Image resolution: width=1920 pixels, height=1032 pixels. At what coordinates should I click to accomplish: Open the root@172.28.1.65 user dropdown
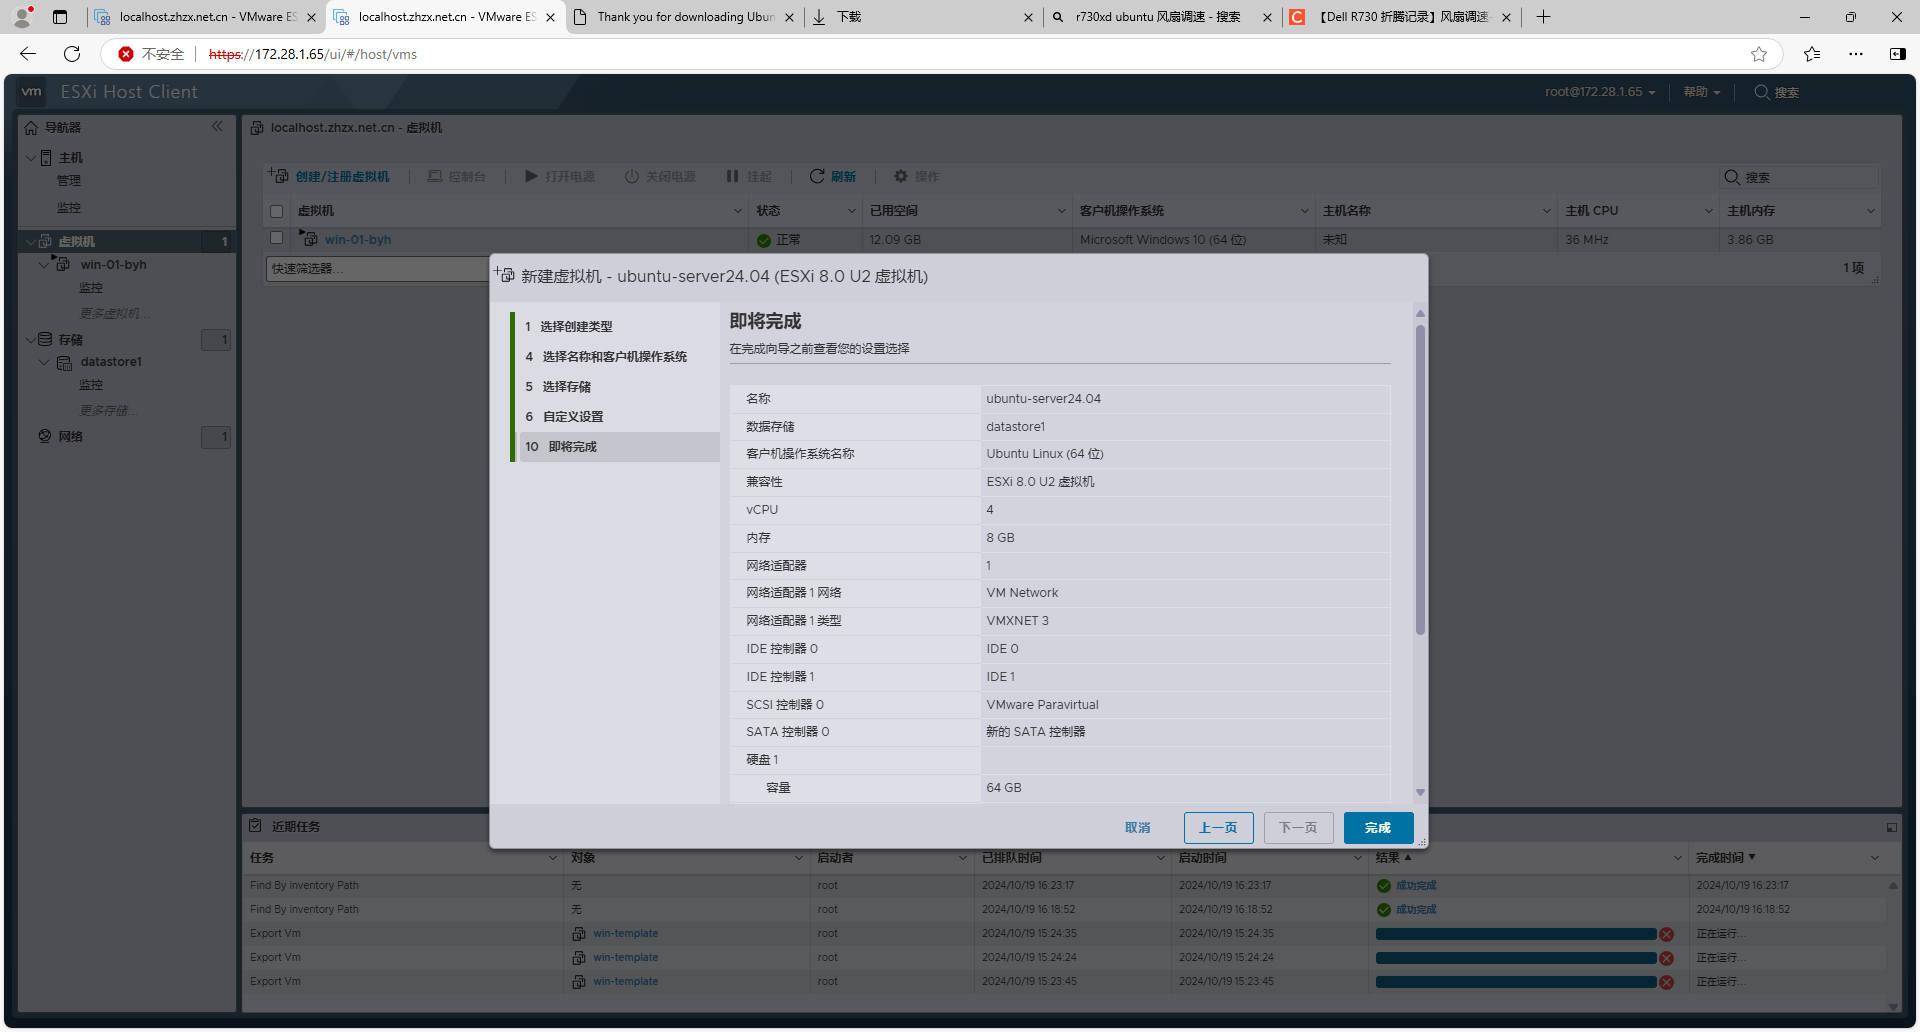[x=1599, y=92]
